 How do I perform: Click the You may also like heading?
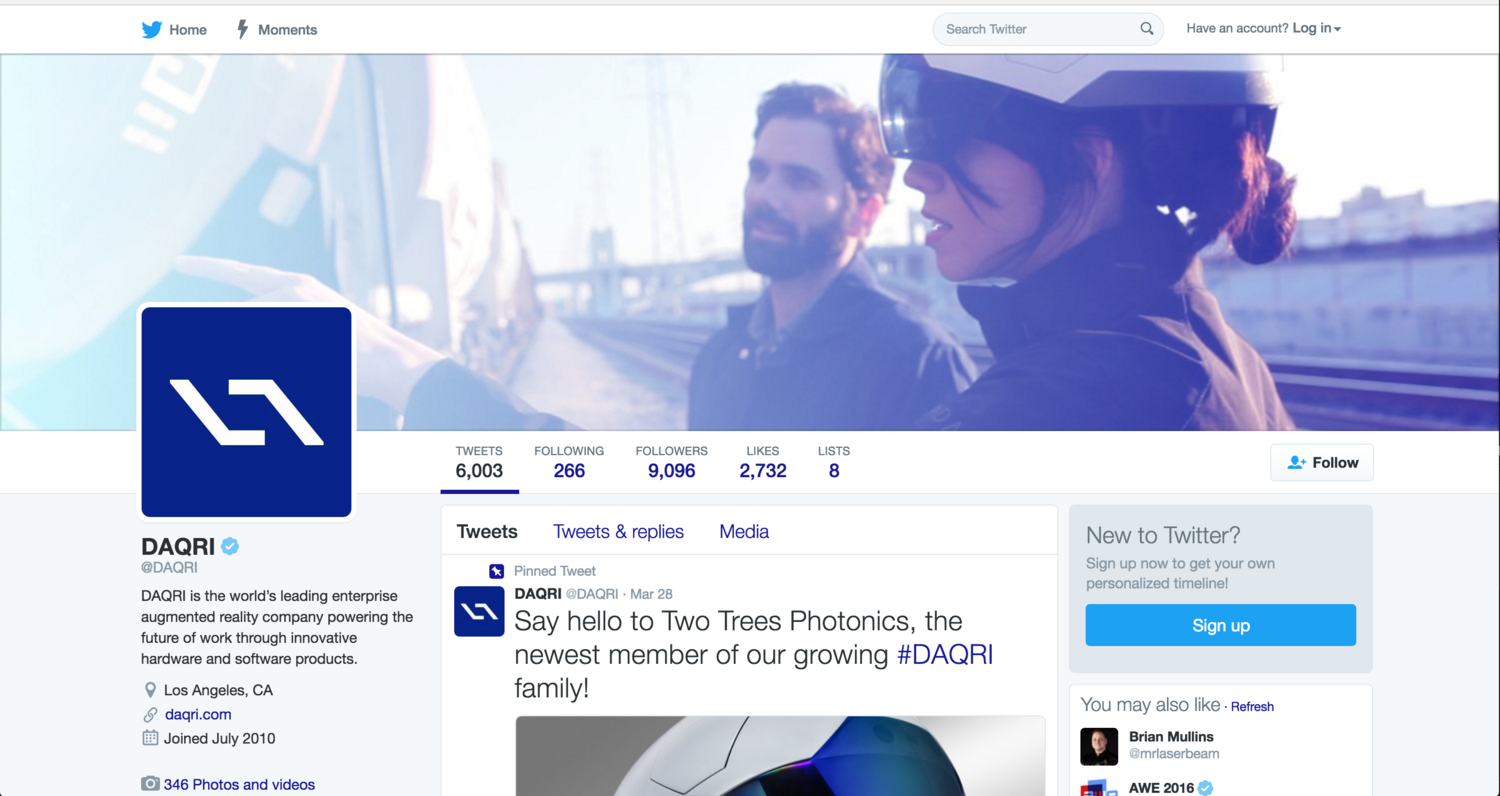pos(1151,705)
